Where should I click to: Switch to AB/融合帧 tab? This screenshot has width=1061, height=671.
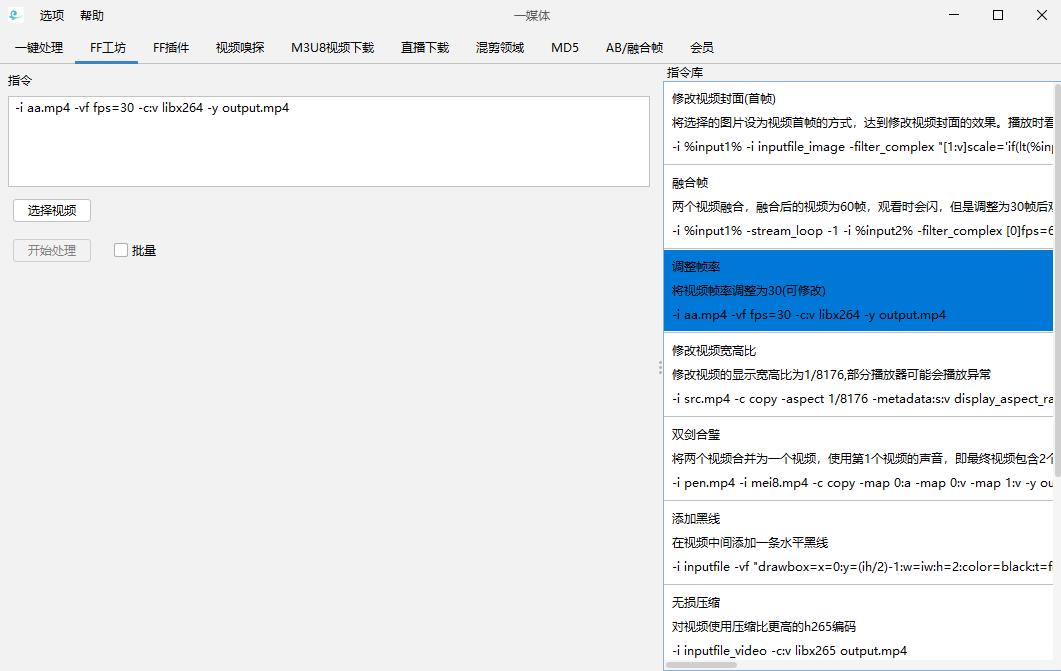[x=634, y=48]
